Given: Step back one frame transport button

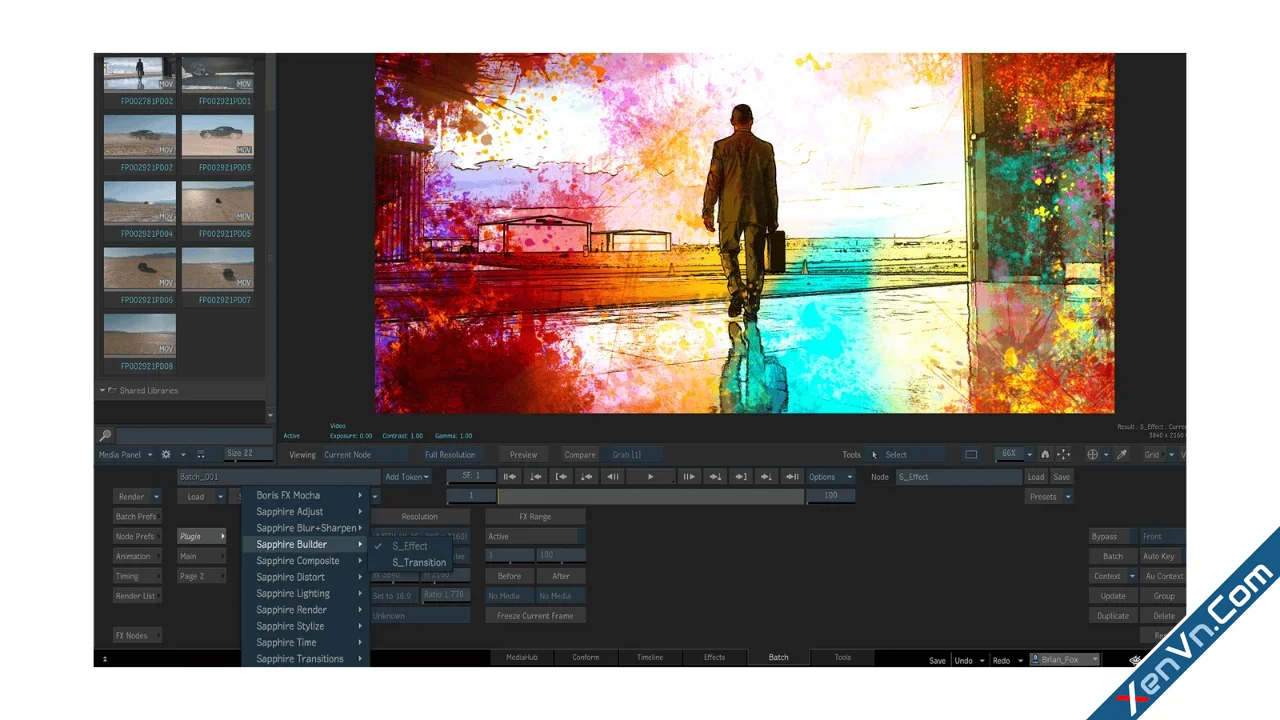Looking at the screenshot, I should coord(613,477).
